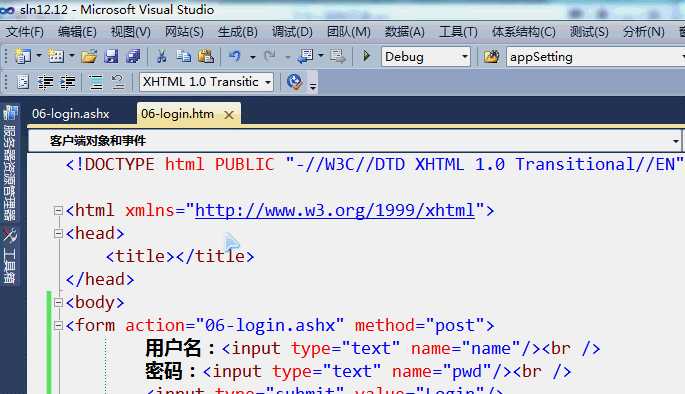Click the Increase Indent icon
The width and height of the screenshot is (685, 394).
point(68,82)
